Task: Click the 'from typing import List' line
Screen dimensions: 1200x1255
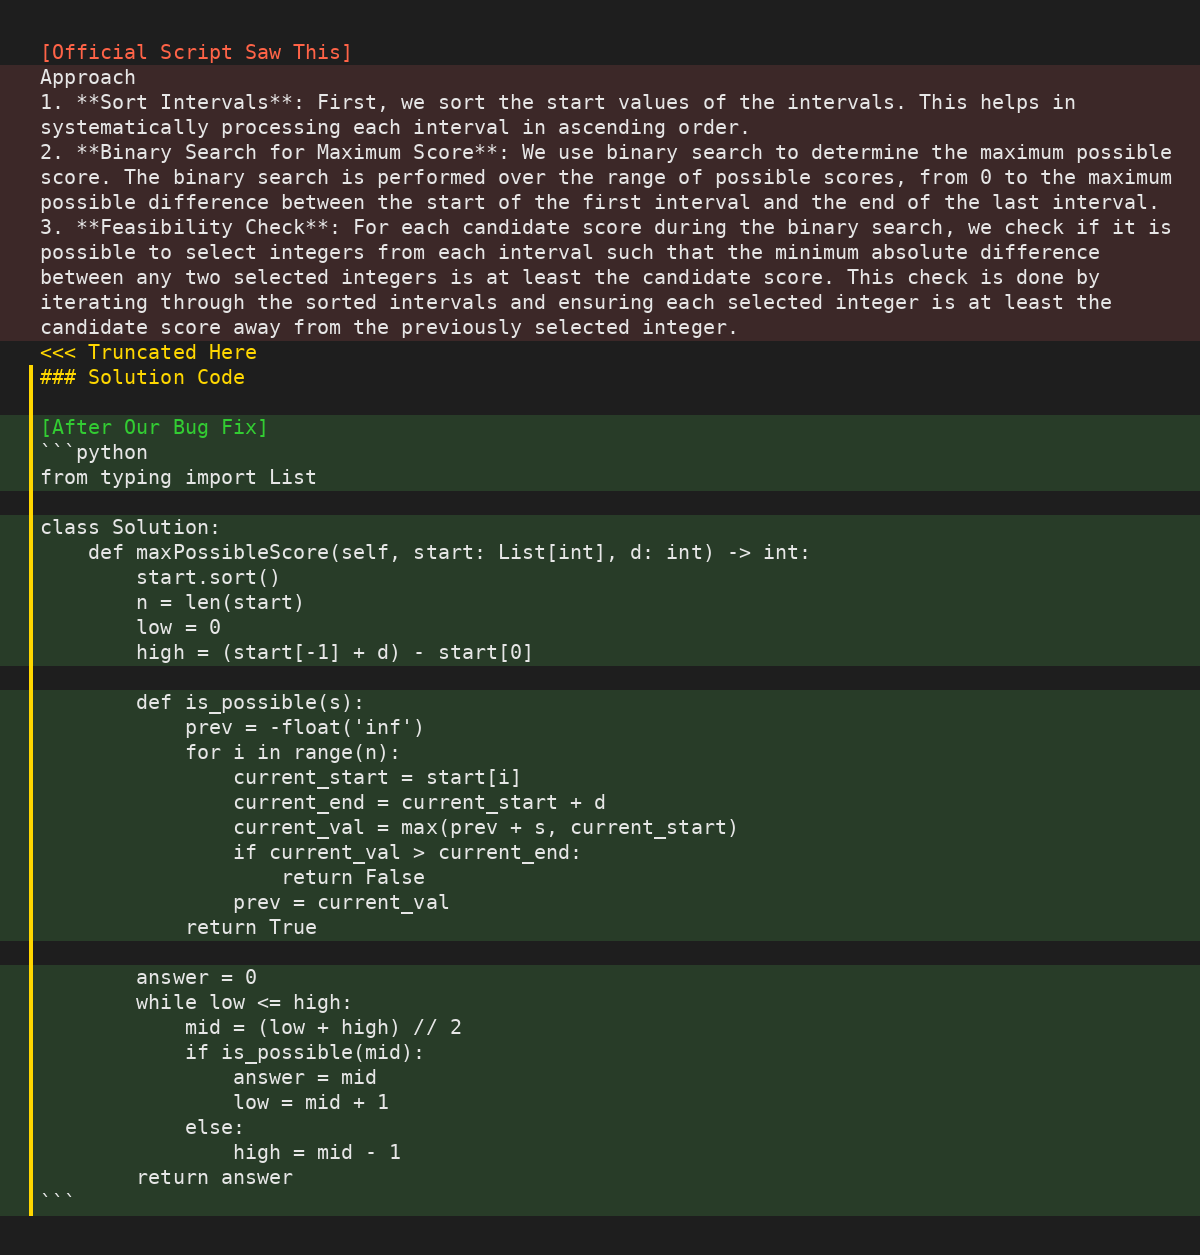Action: tap(178, 478)
